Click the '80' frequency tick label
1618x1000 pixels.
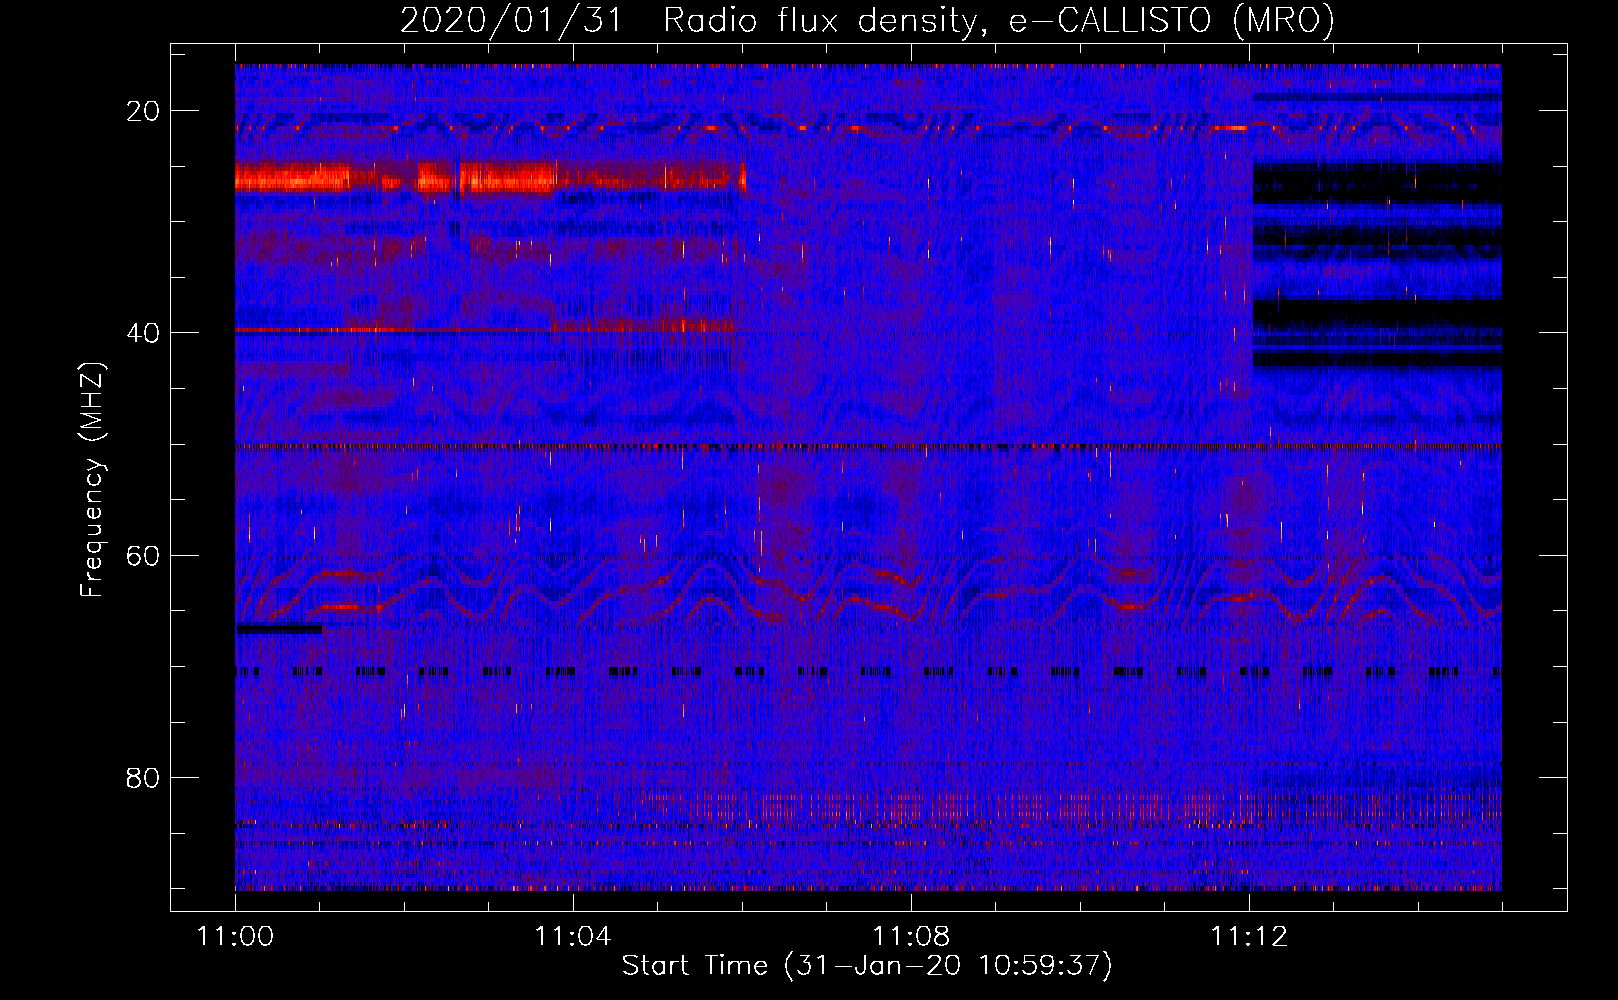[144, 777]
